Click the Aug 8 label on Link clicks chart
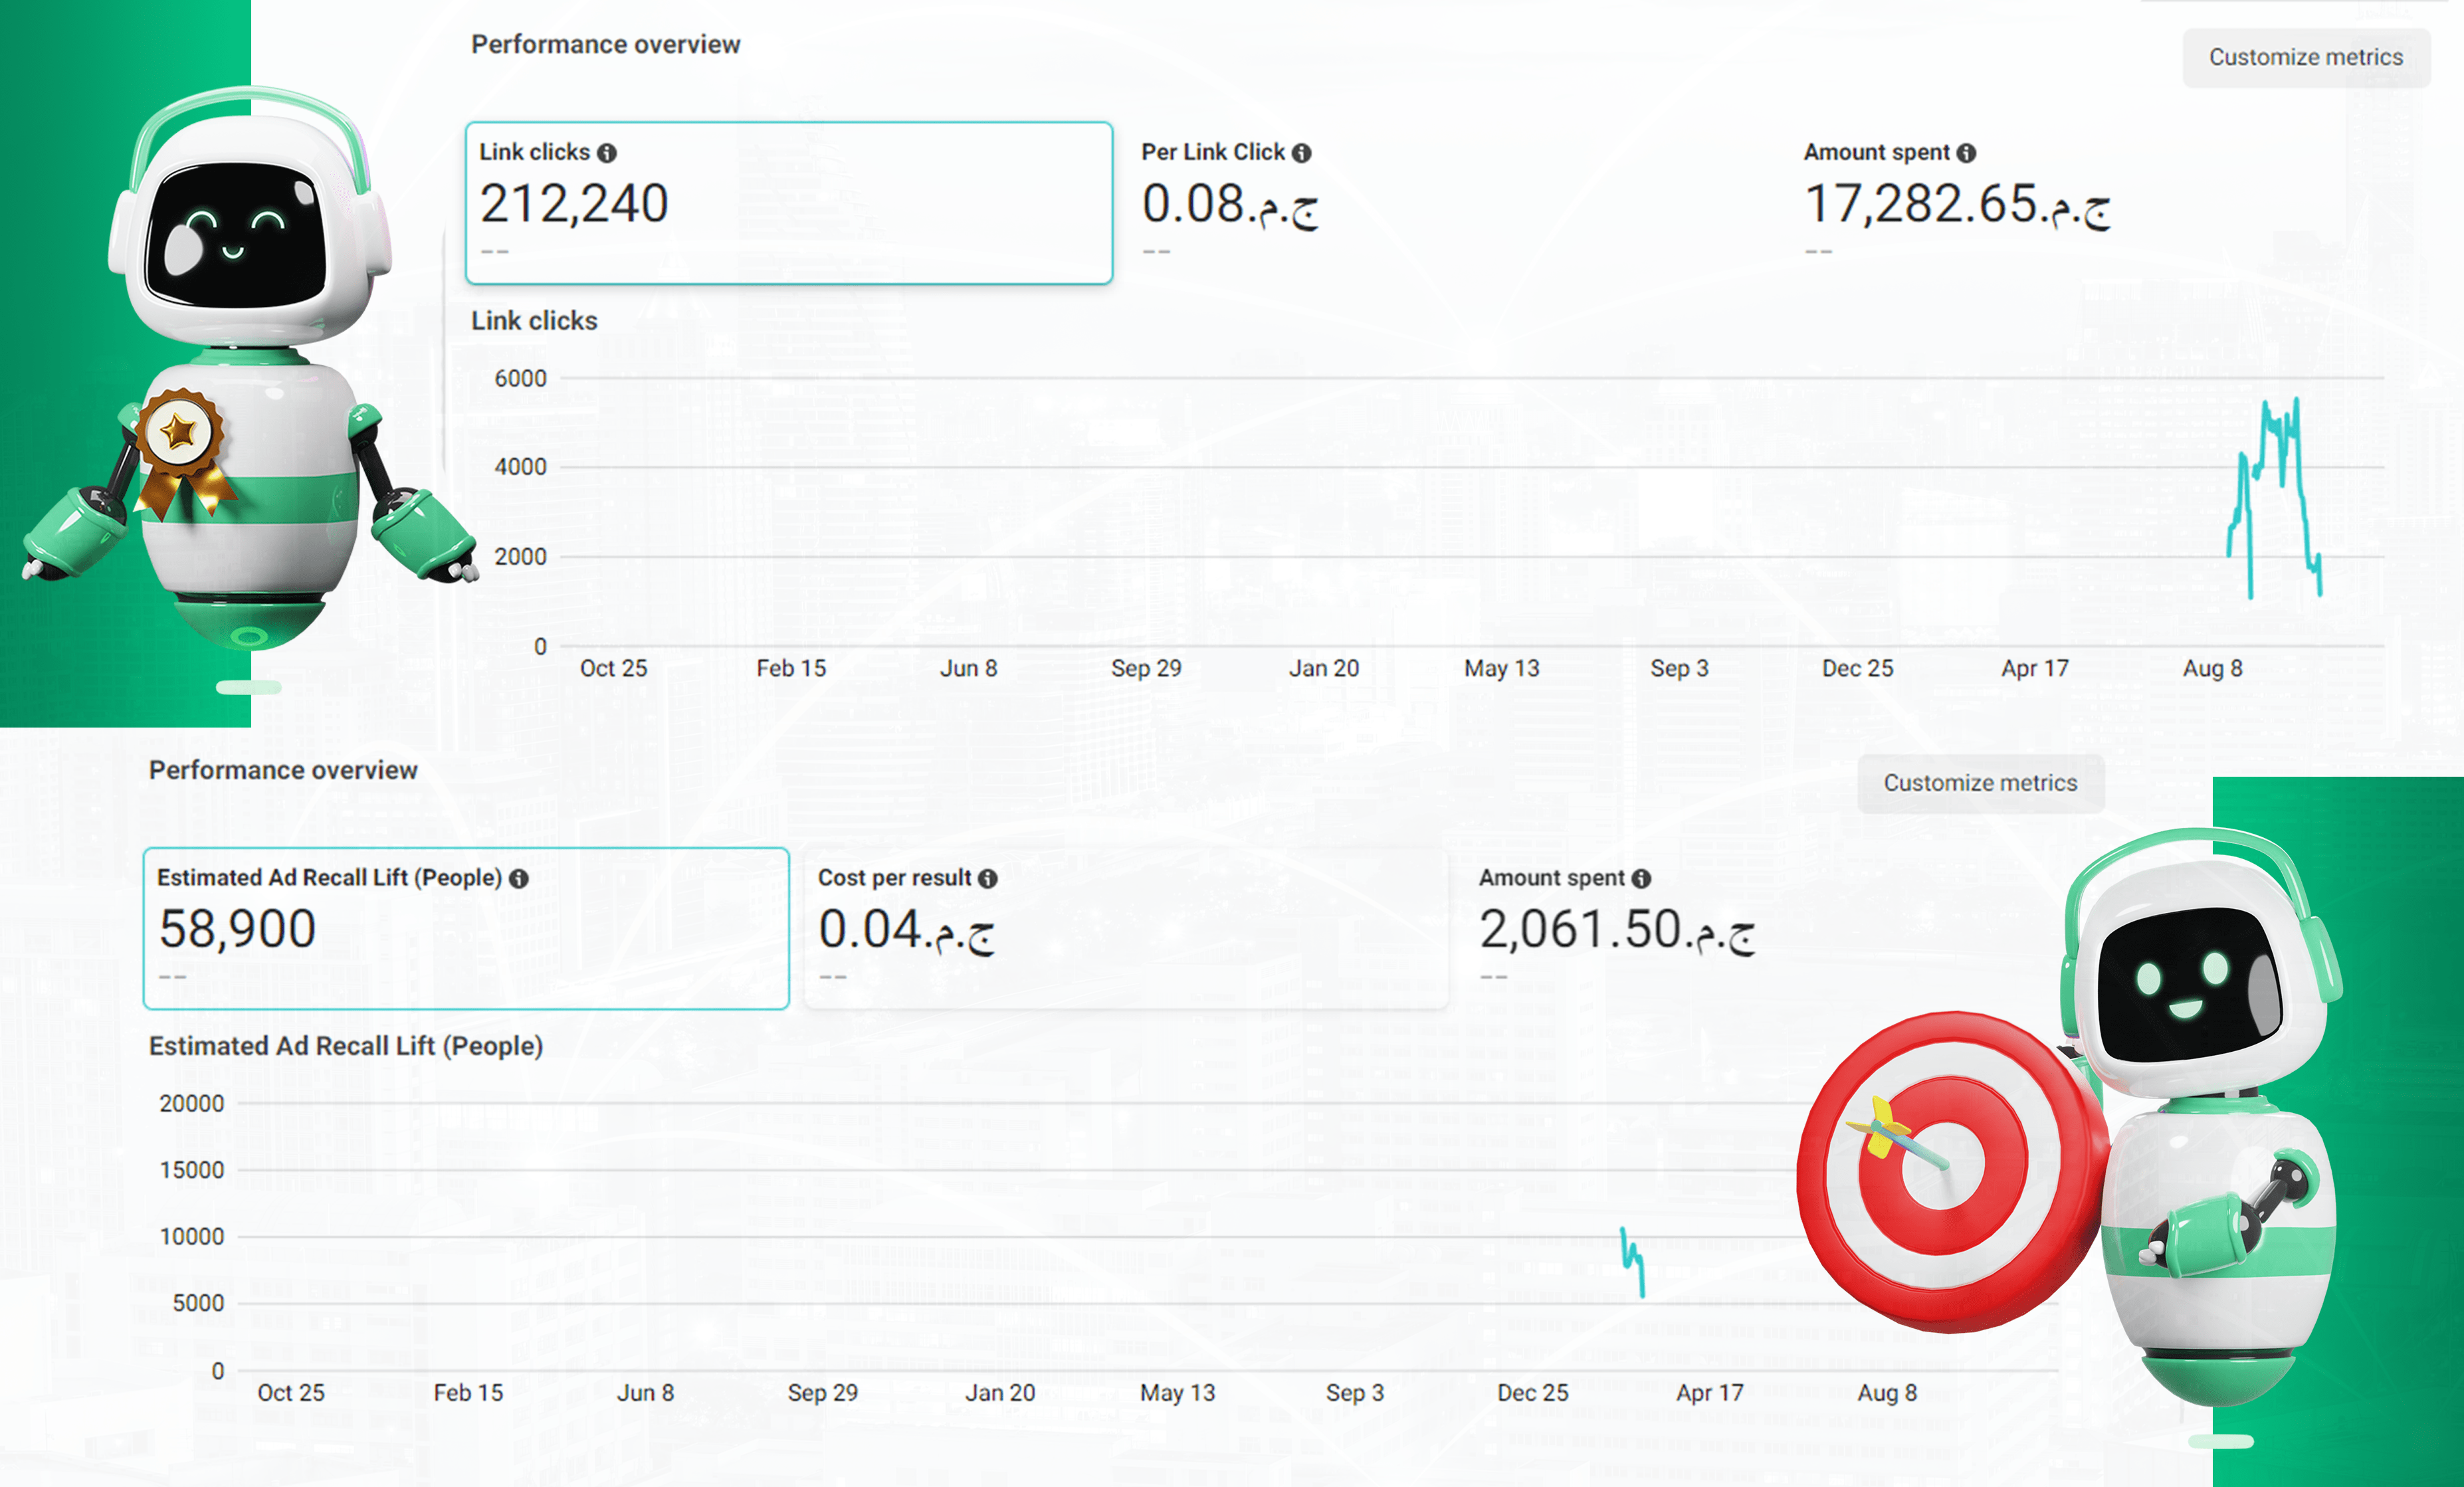Viewport: 2464px width, 1487px height. [x=2212, y=669]
